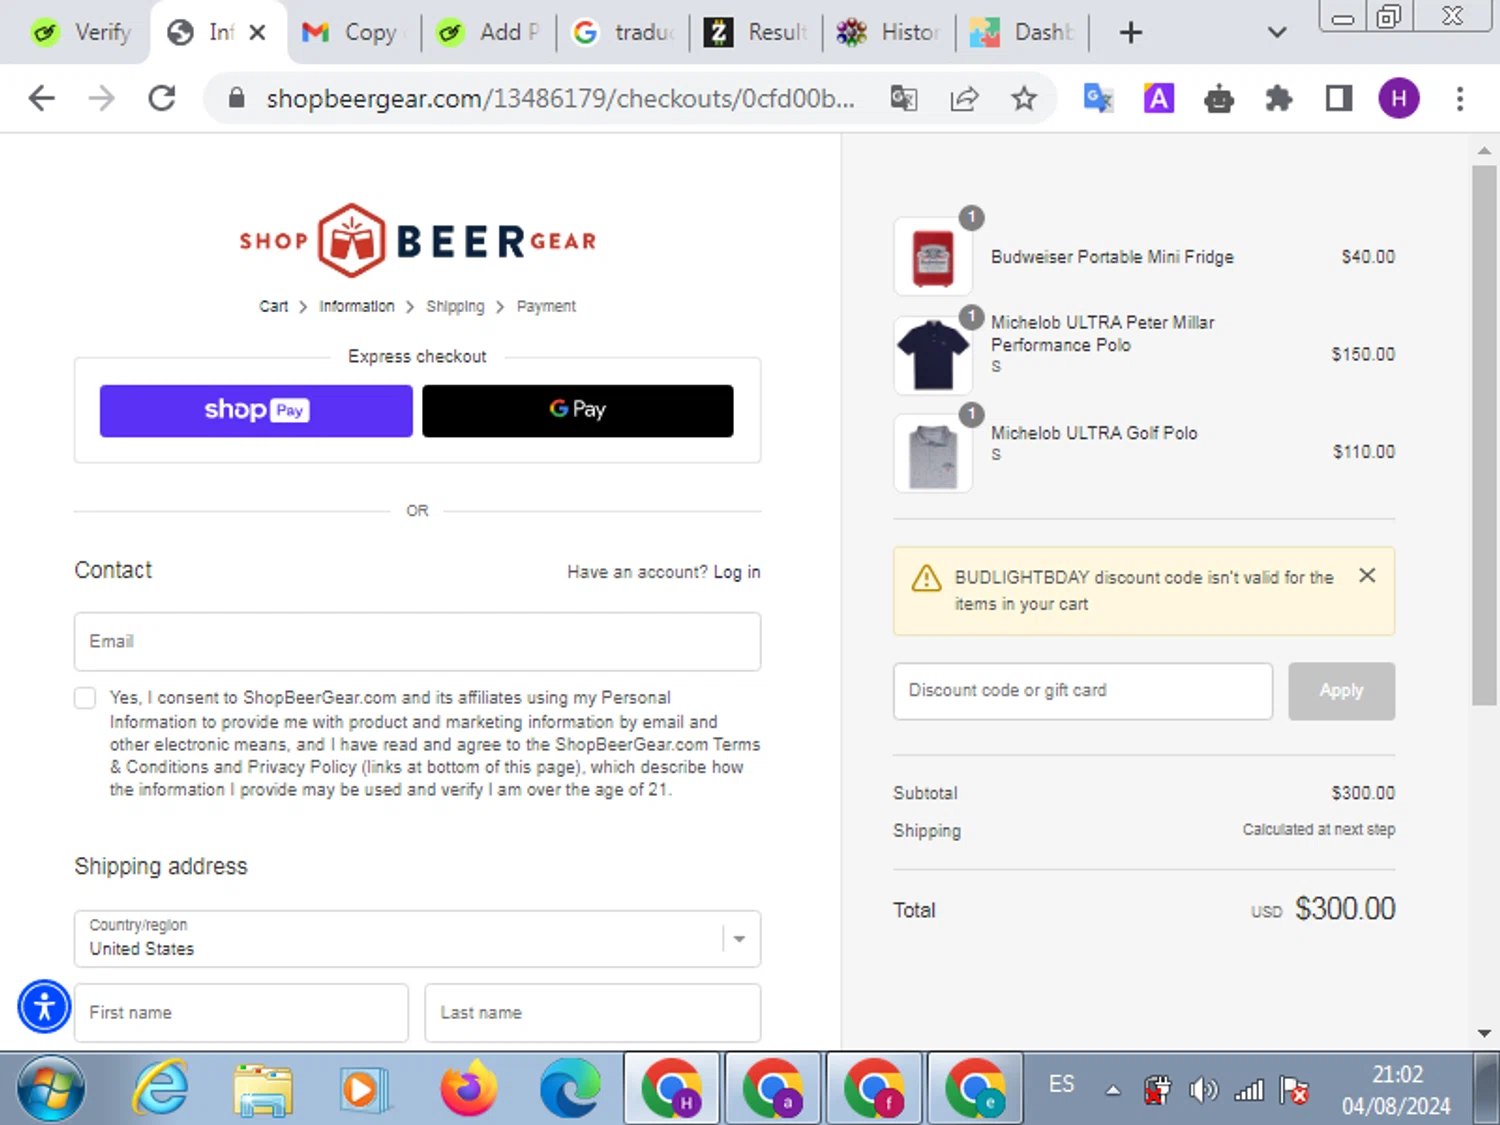Viewport: 1500px width, 1125px height.
Task: Switch to the Verify tab
Action: point(80,32)
